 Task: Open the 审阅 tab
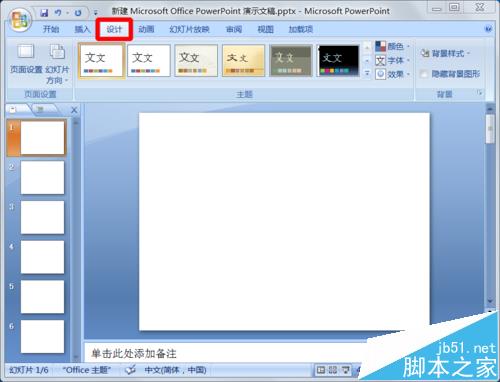234,29
